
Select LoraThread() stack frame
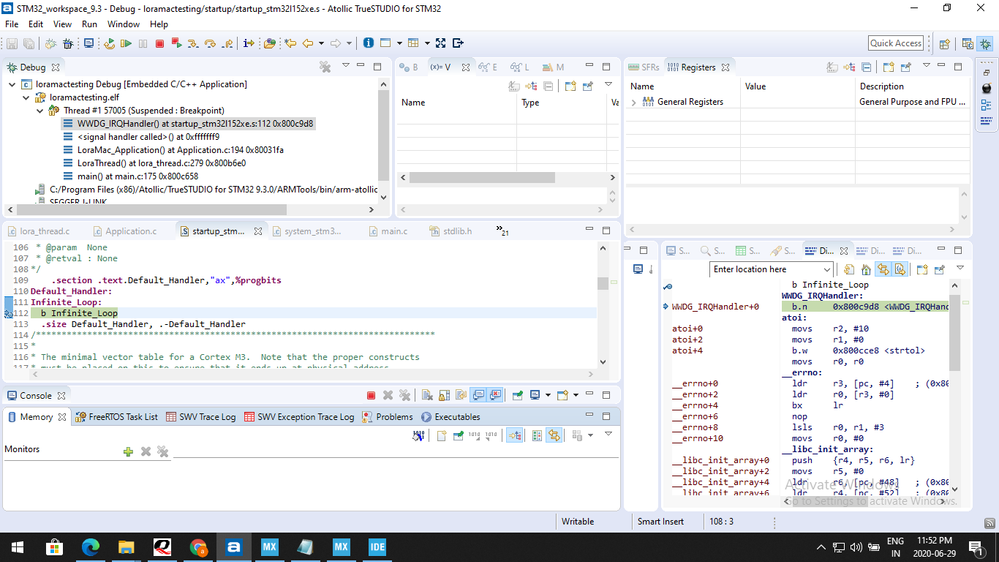tap(161, 163)
